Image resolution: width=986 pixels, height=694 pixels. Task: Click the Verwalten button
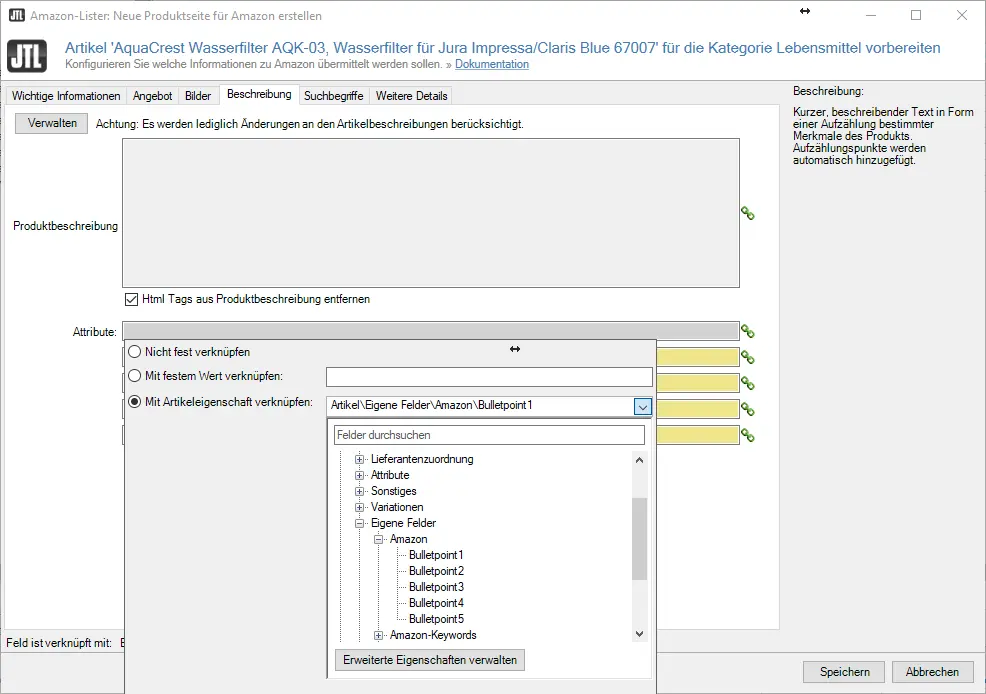52,123
